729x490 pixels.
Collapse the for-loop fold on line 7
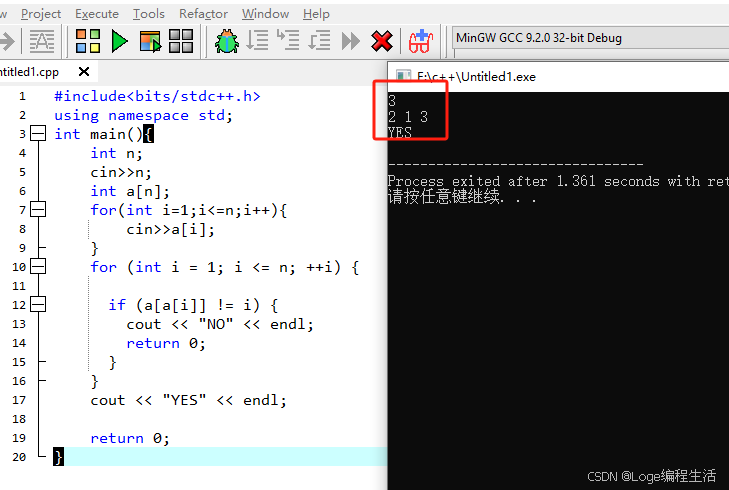[38, 210]
